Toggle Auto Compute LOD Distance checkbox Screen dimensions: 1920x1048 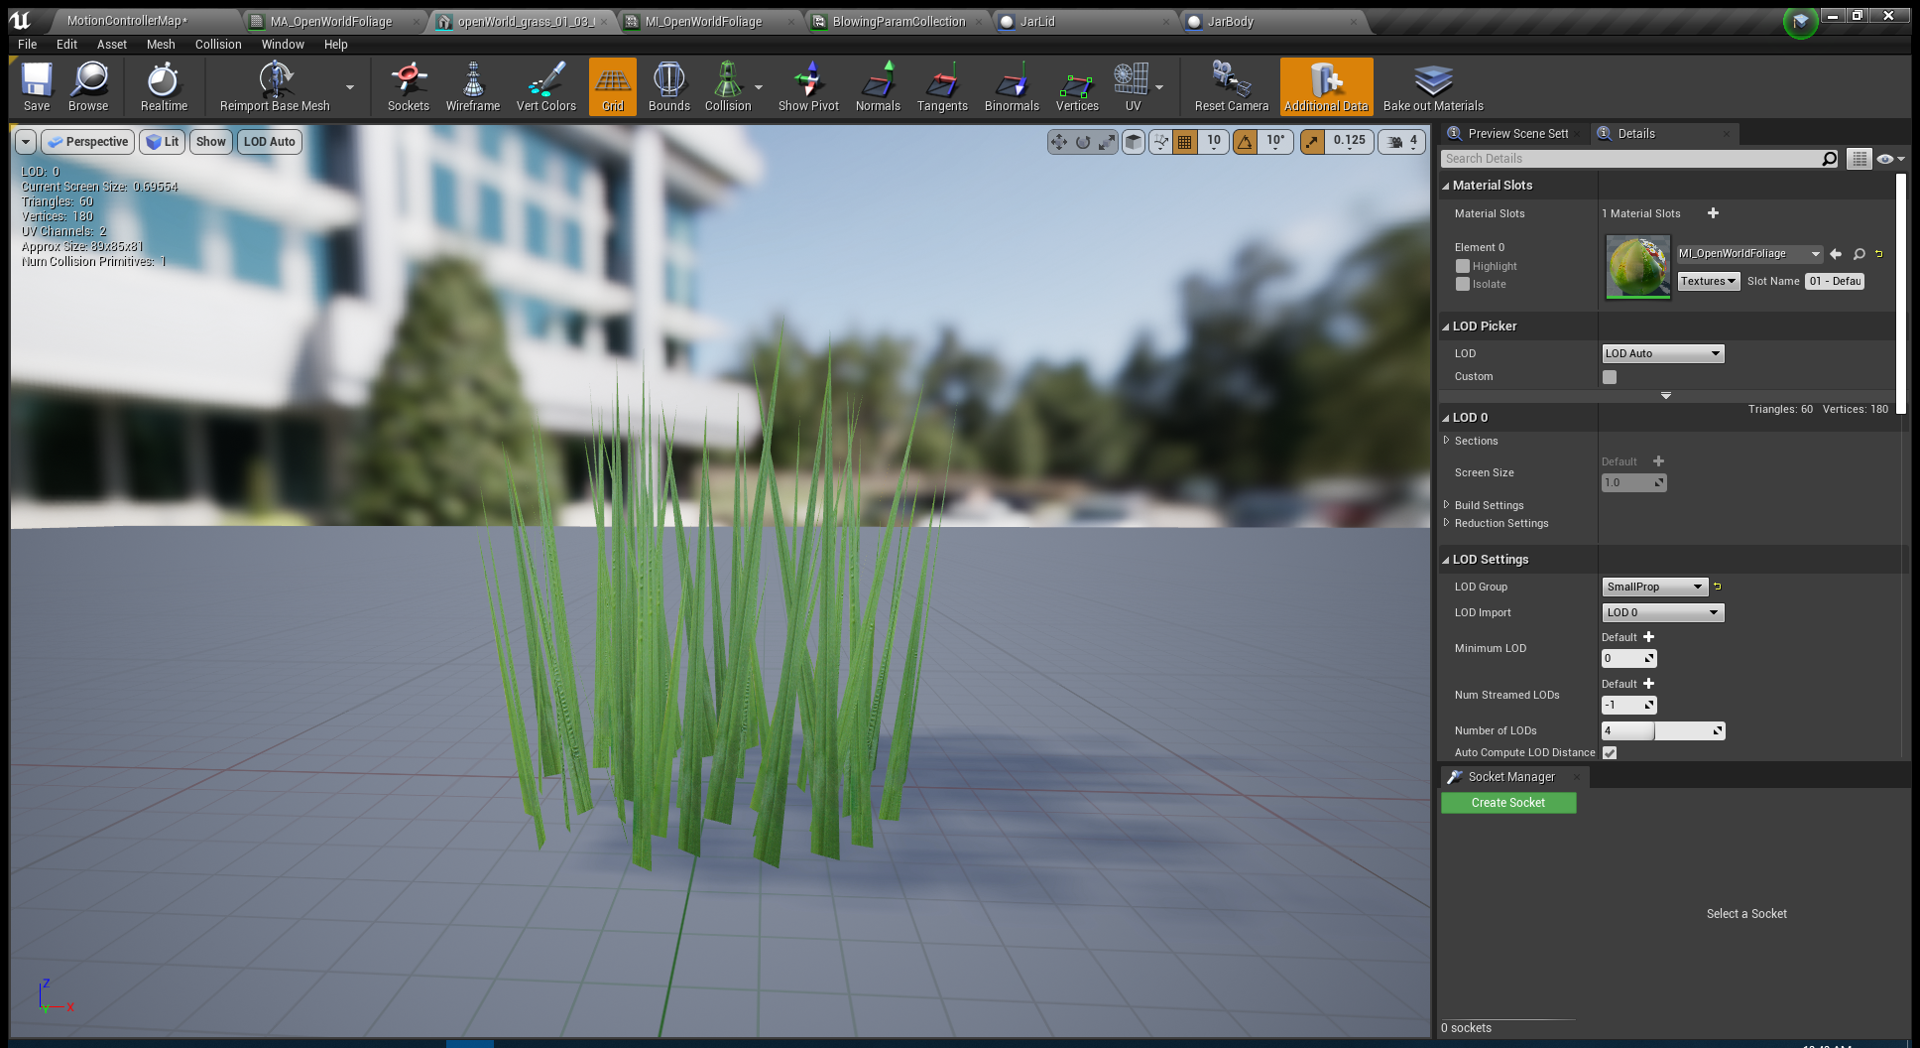[1609, 753]
